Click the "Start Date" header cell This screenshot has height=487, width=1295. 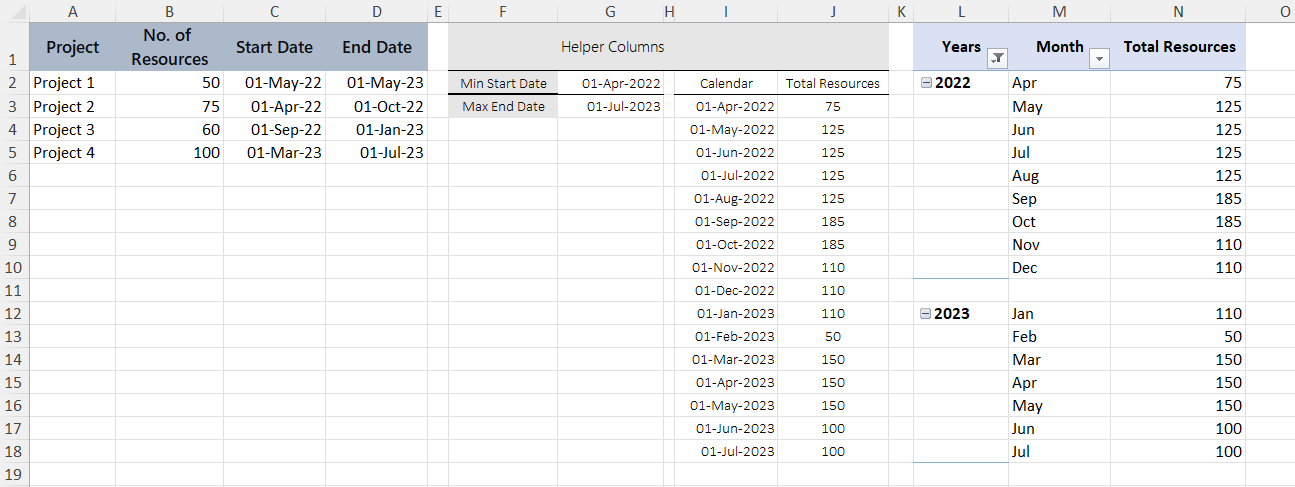[274, 47]
